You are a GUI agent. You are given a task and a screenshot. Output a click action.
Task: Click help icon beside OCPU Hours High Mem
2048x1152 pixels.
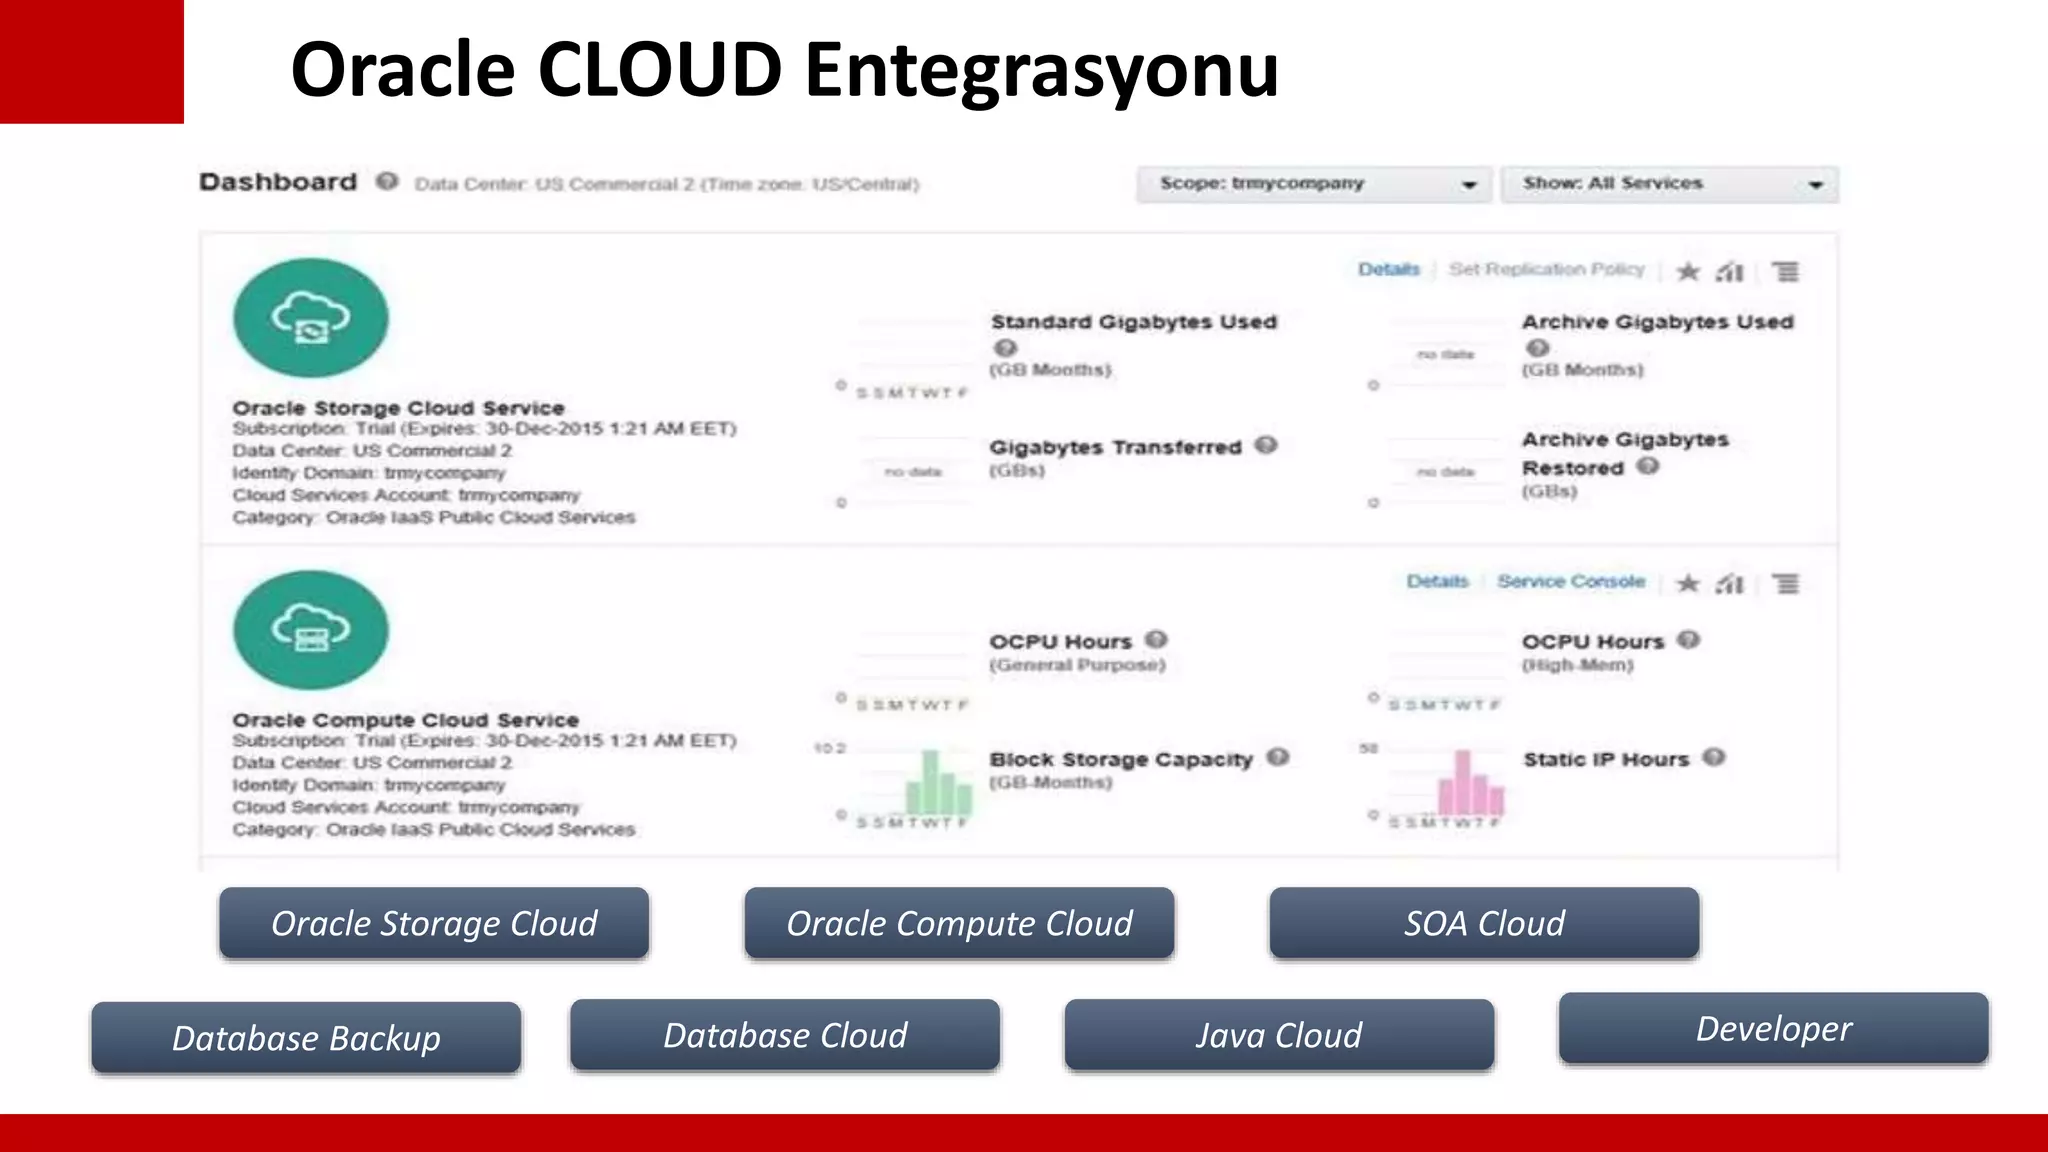pos(1688,639)
